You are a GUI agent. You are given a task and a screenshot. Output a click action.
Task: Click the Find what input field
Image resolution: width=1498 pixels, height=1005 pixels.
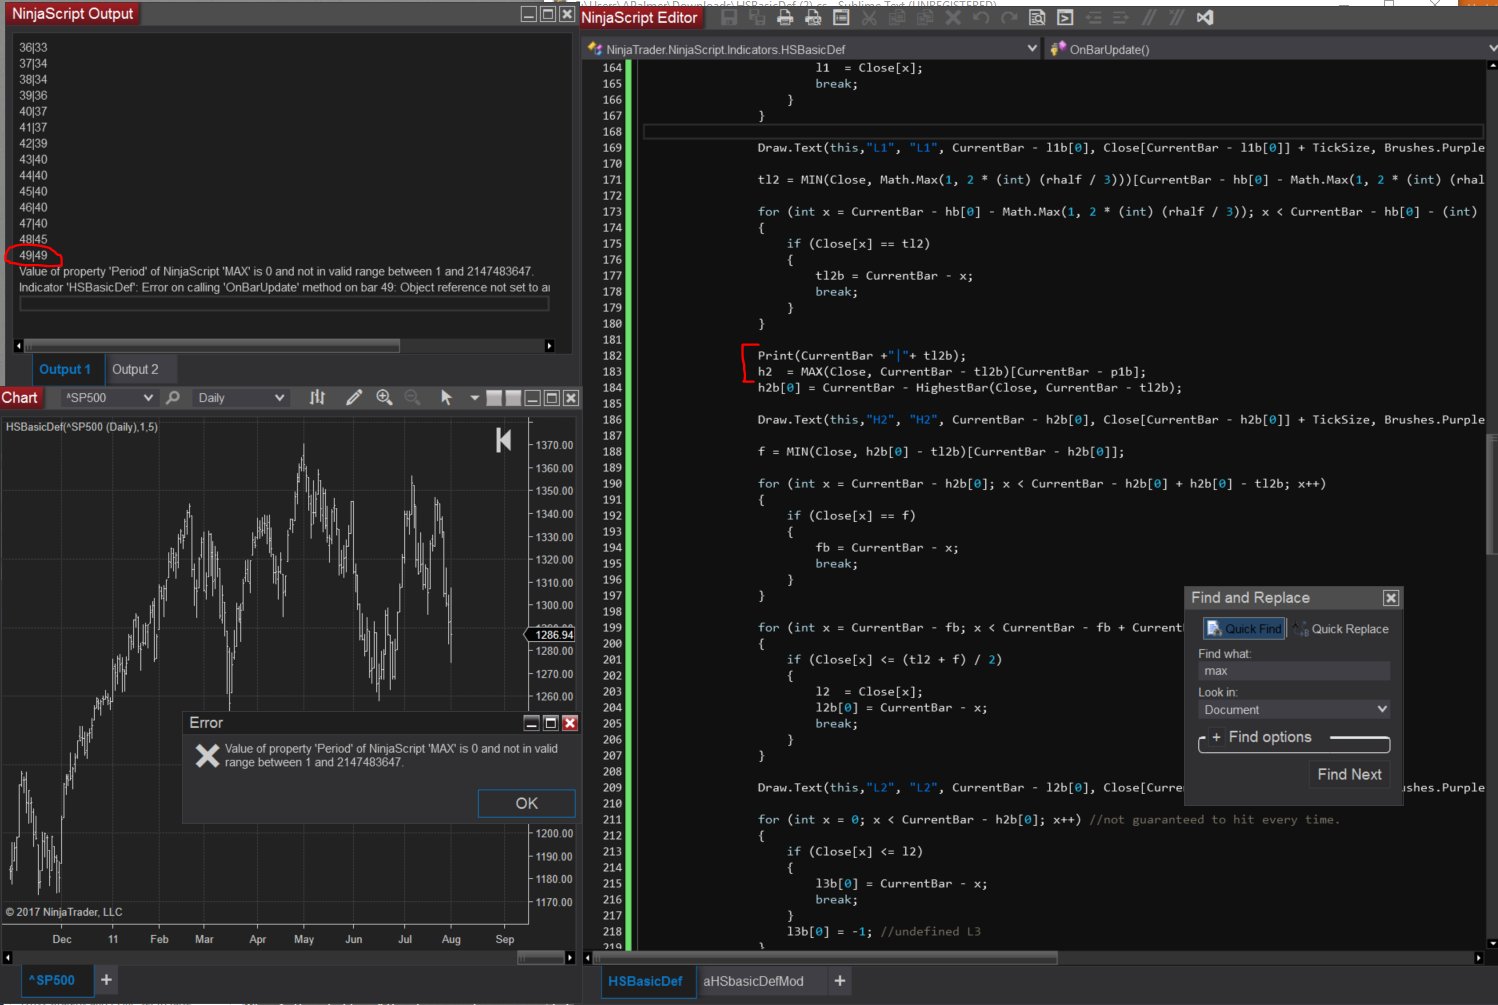tap(1294, 671)
